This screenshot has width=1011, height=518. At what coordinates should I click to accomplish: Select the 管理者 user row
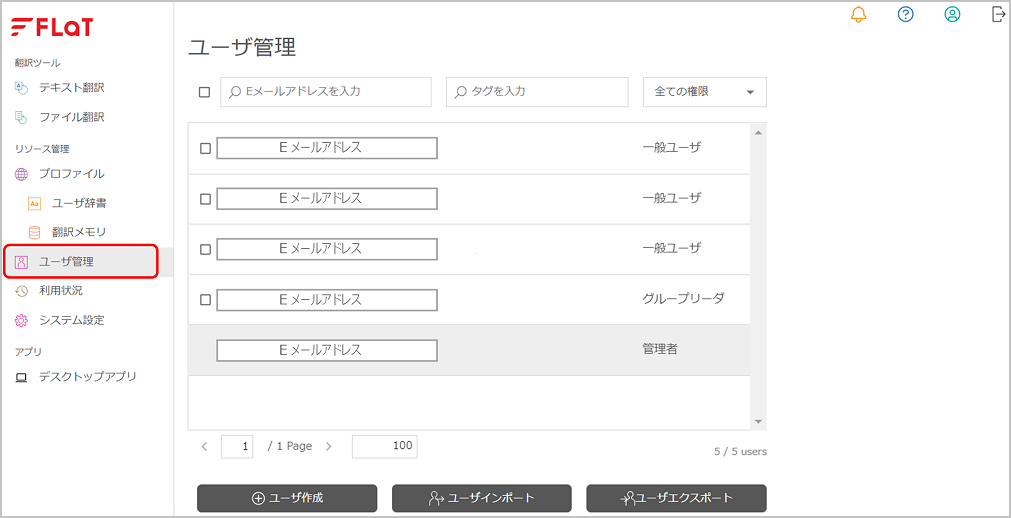point(469,350)
